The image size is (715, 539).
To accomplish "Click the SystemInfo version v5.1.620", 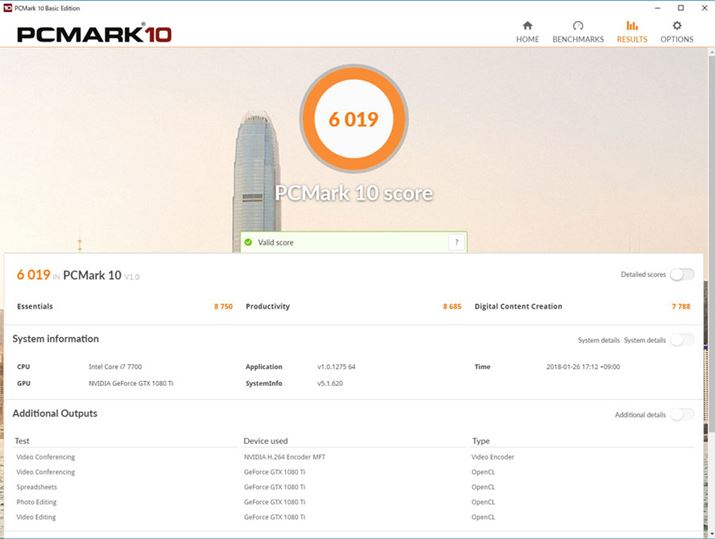I will [330, 384].
